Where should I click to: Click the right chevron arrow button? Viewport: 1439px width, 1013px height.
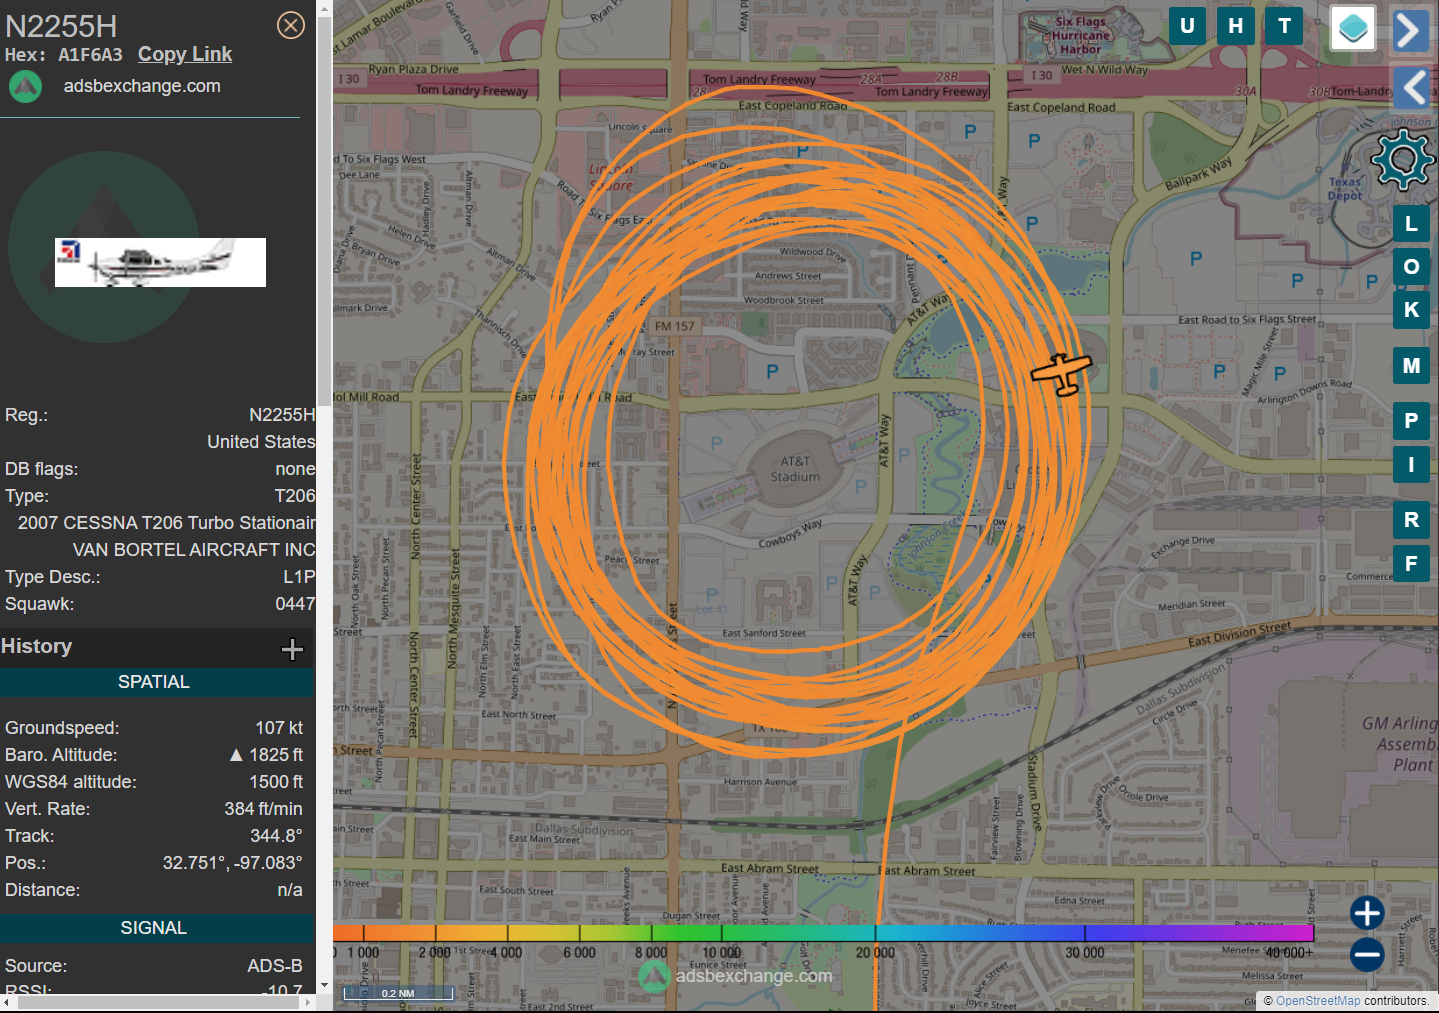pos(1410,30)
